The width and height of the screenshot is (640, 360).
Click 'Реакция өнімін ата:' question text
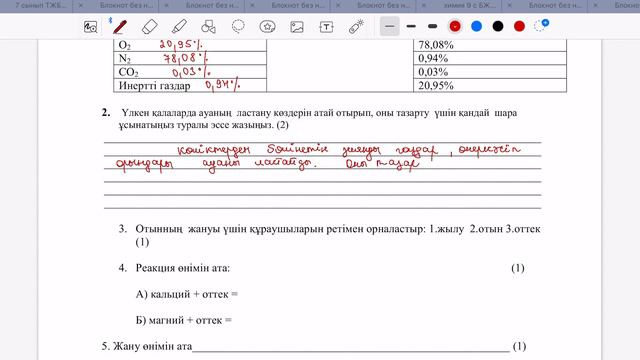point(182,268)
